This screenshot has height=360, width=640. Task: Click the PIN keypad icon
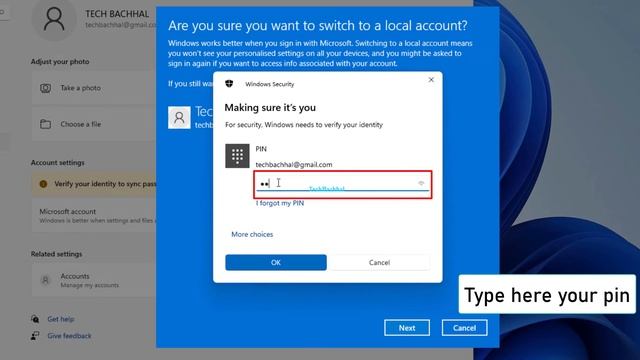coord(237,156)
